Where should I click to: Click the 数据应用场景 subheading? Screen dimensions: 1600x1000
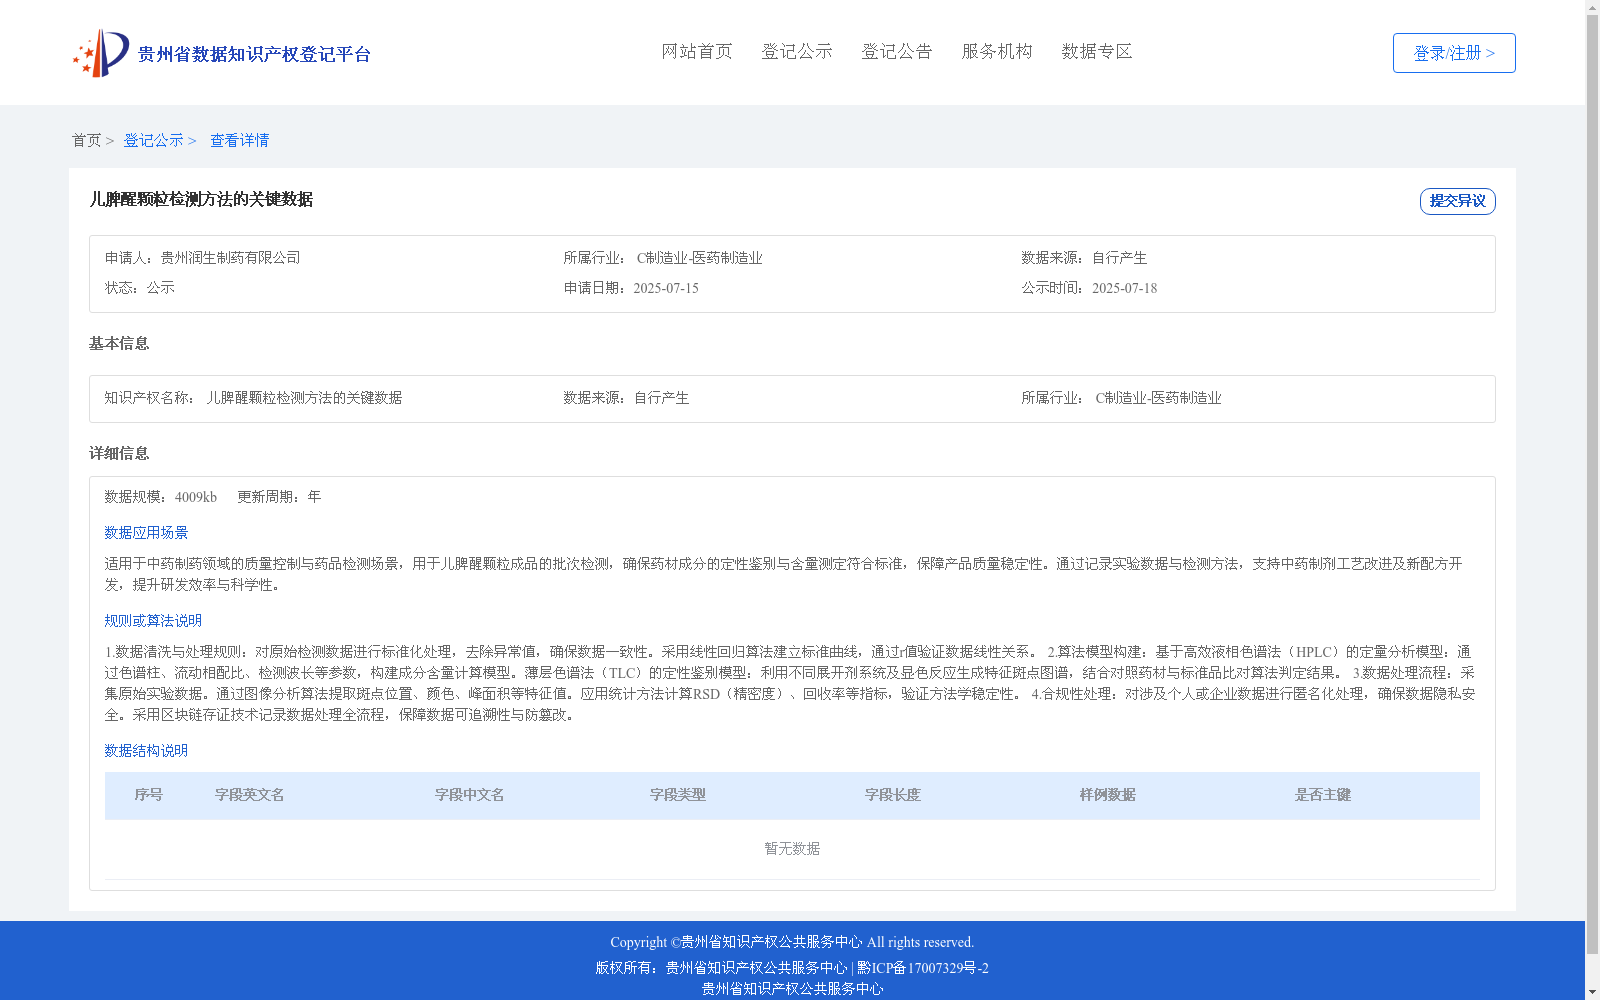click(146, 533)
